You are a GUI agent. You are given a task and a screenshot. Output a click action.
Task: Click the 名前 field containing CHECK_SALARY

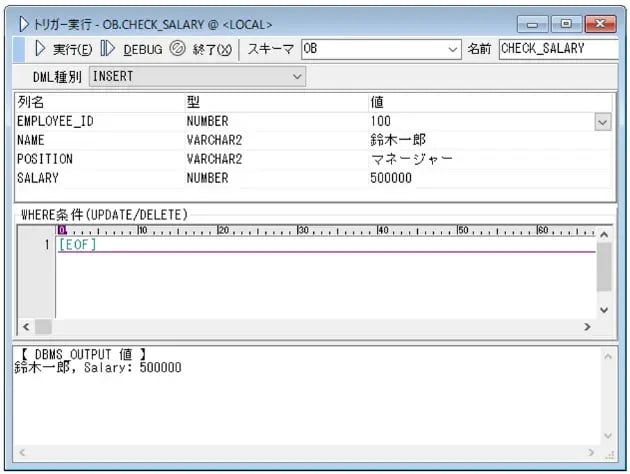pyautogui.click(x=557, y=49)
